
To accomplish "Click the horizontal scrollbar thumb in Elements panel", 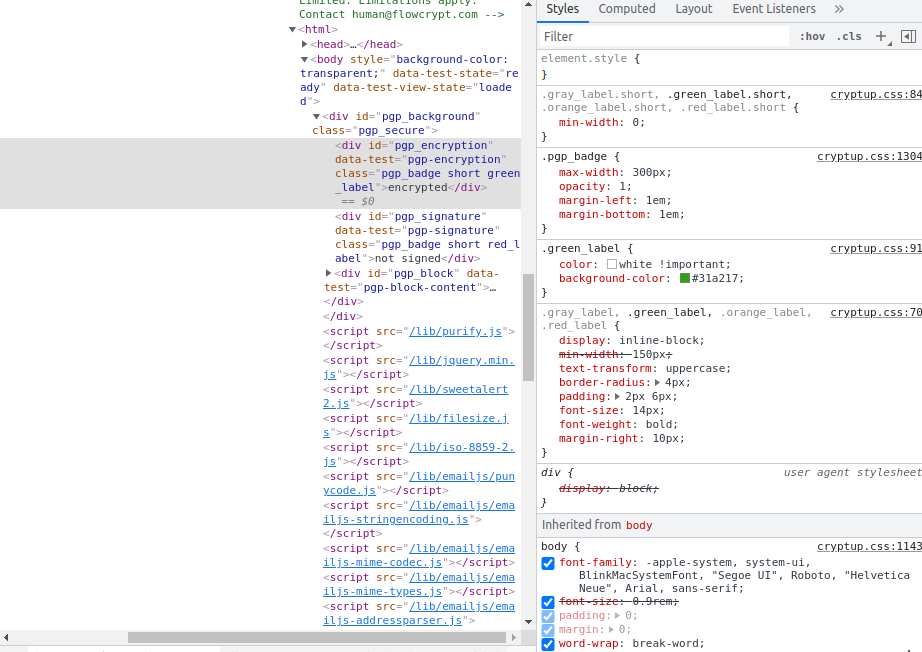I will [317, 638].
